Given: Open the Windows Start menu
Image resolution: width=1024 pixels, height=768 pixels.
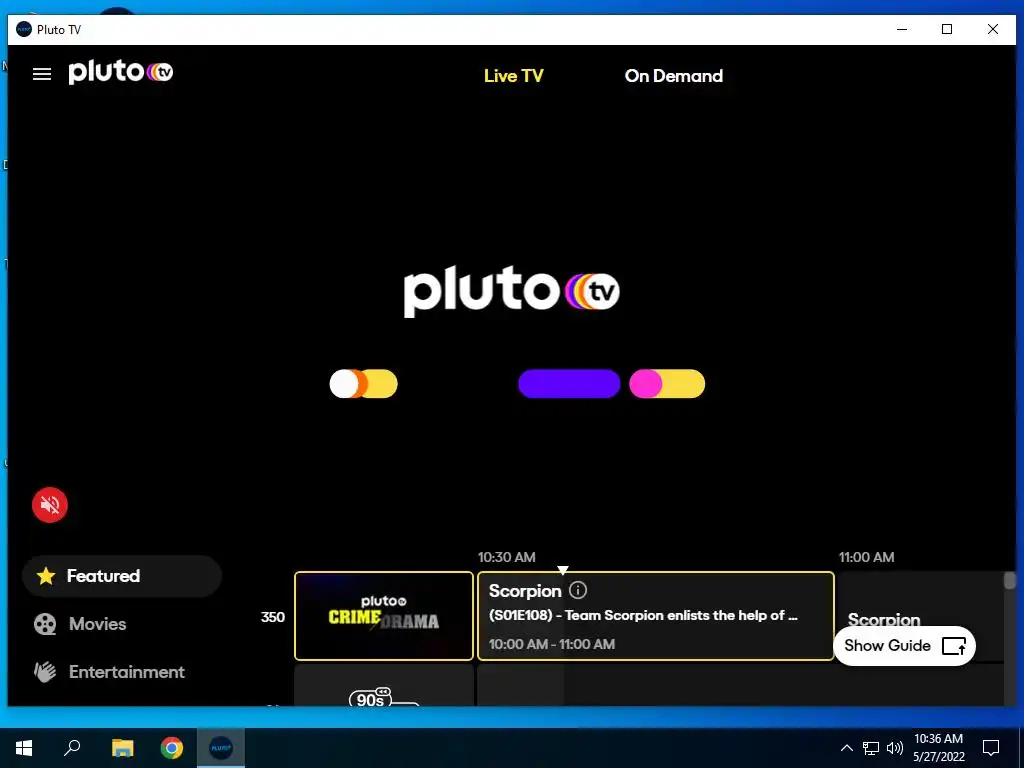Looking at the screenshot, I should click(24, 748).
